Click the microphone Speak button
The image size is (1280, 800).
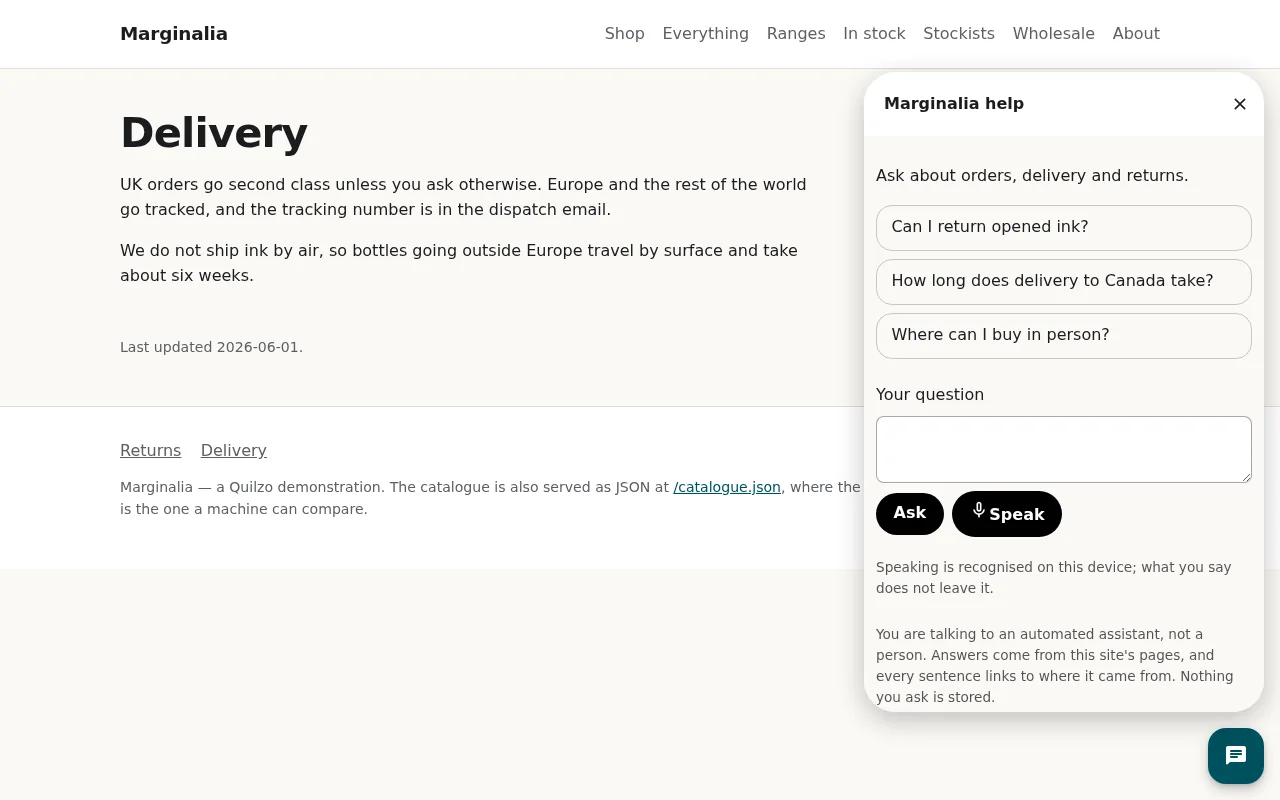point(1007,514)
